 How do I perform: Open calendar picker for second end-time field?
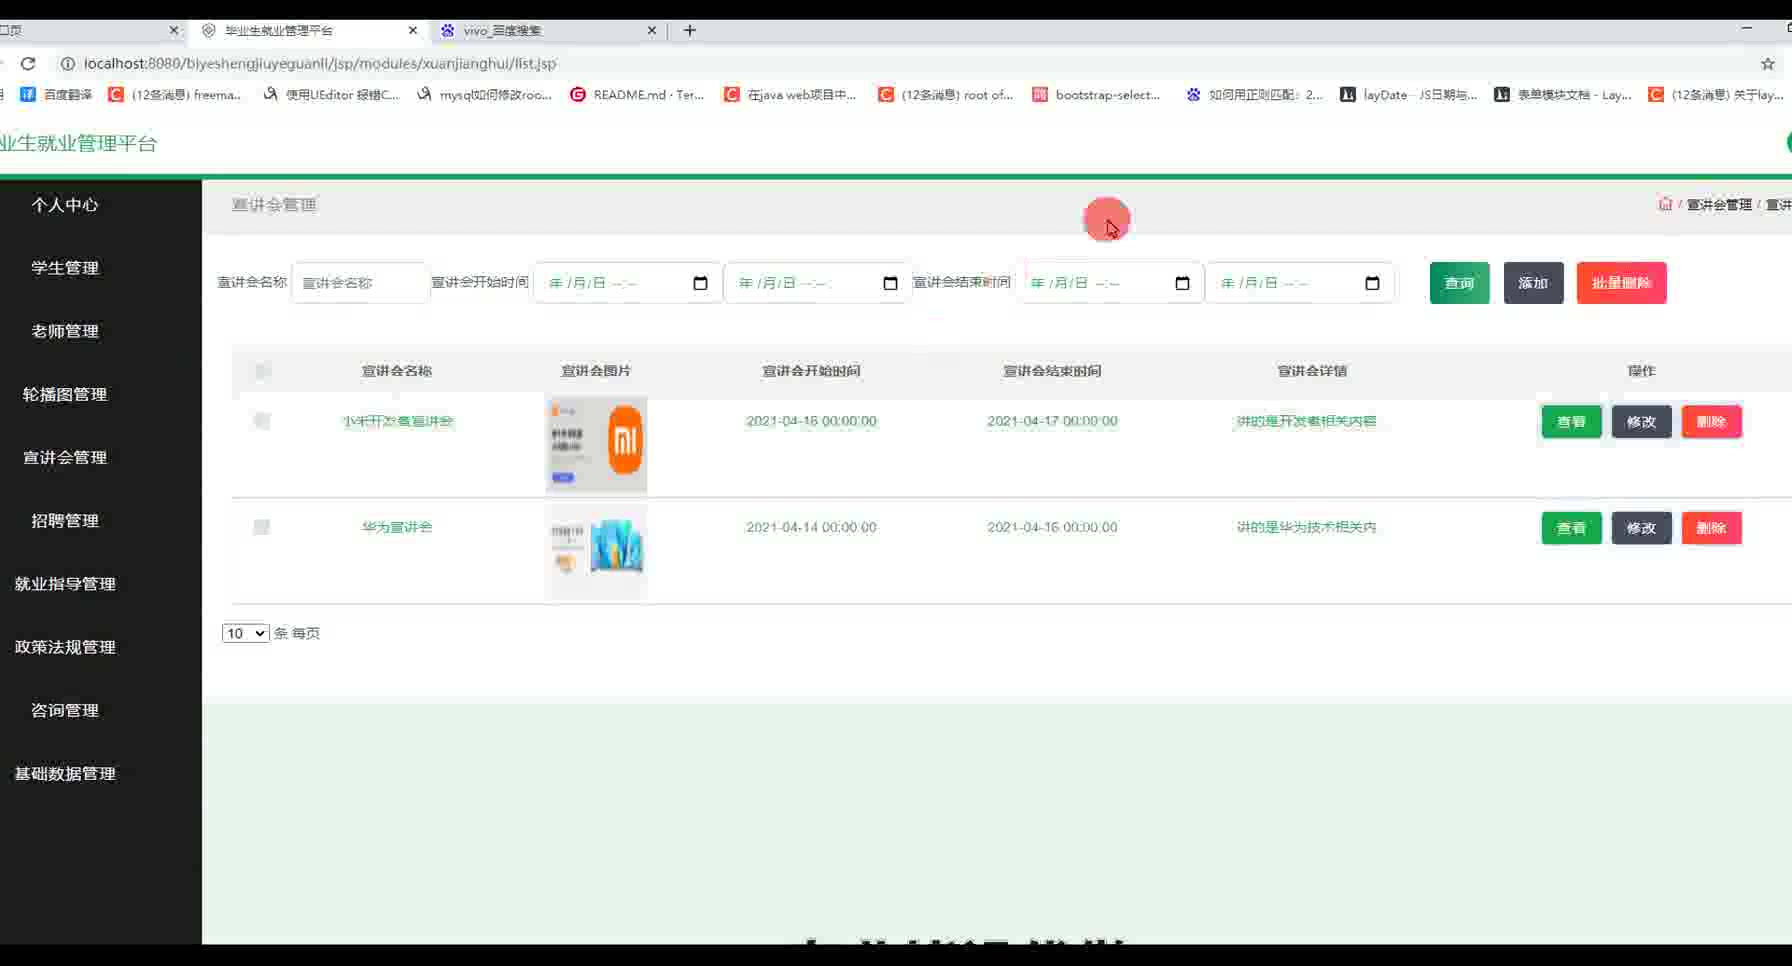pyautogui.click(x=1372, y=283)
